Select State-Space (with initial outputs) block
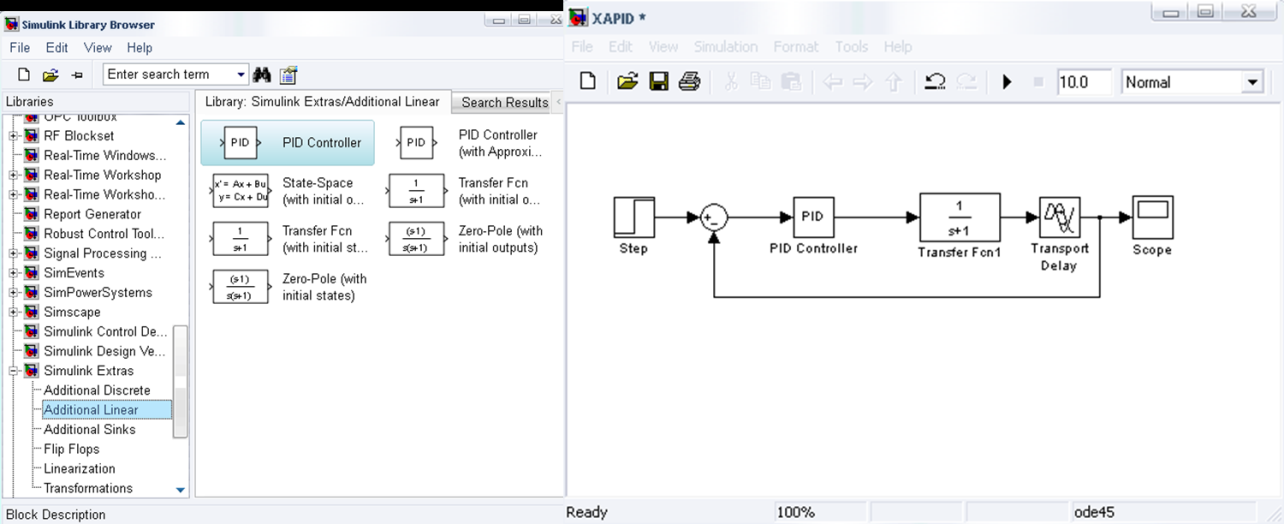 tap(290, 191)
